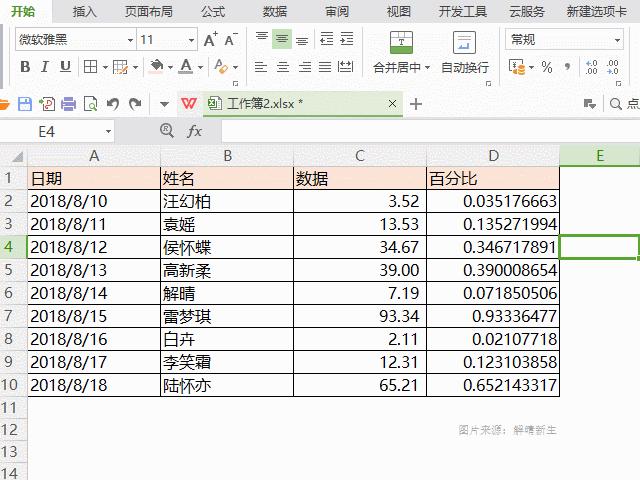Apply font color A
The image size is (640, 480).
pos(186,66)
